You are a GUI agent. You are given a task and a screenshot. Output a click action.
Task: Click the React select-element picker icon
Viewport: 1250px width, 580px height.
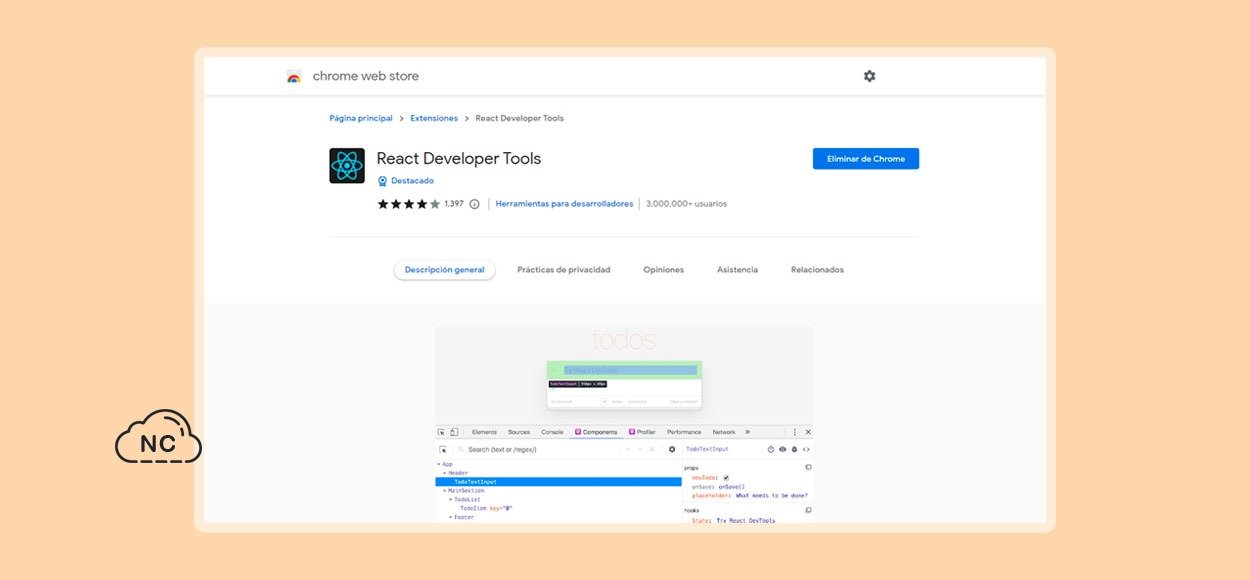point(443,450)
